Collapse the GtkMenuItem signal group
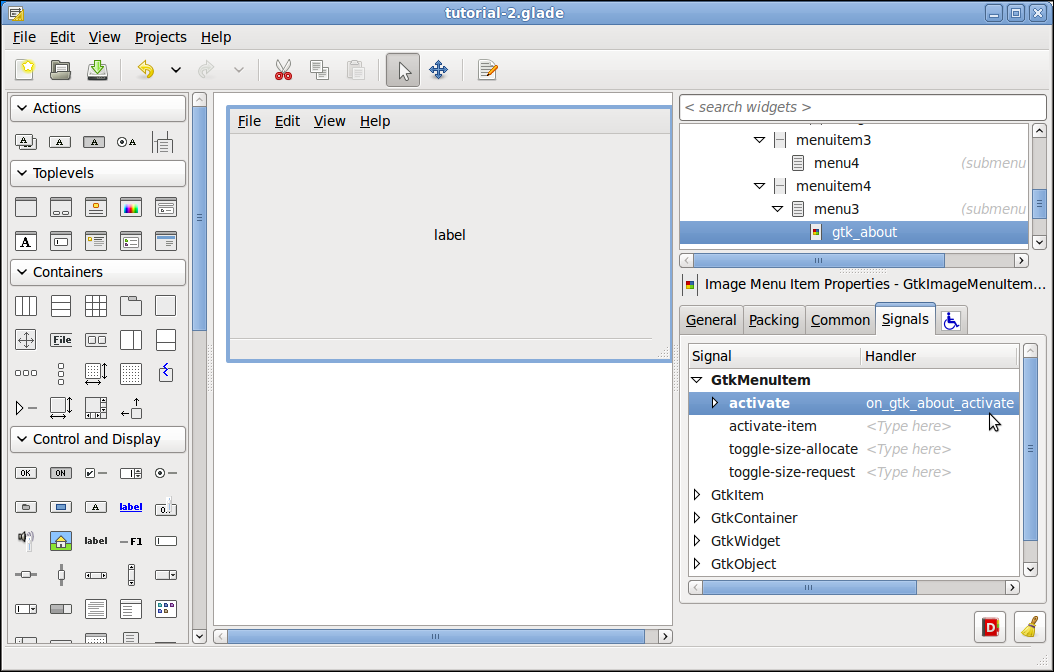The width and height of the screenshot is (1054, 672). [697, 380]
